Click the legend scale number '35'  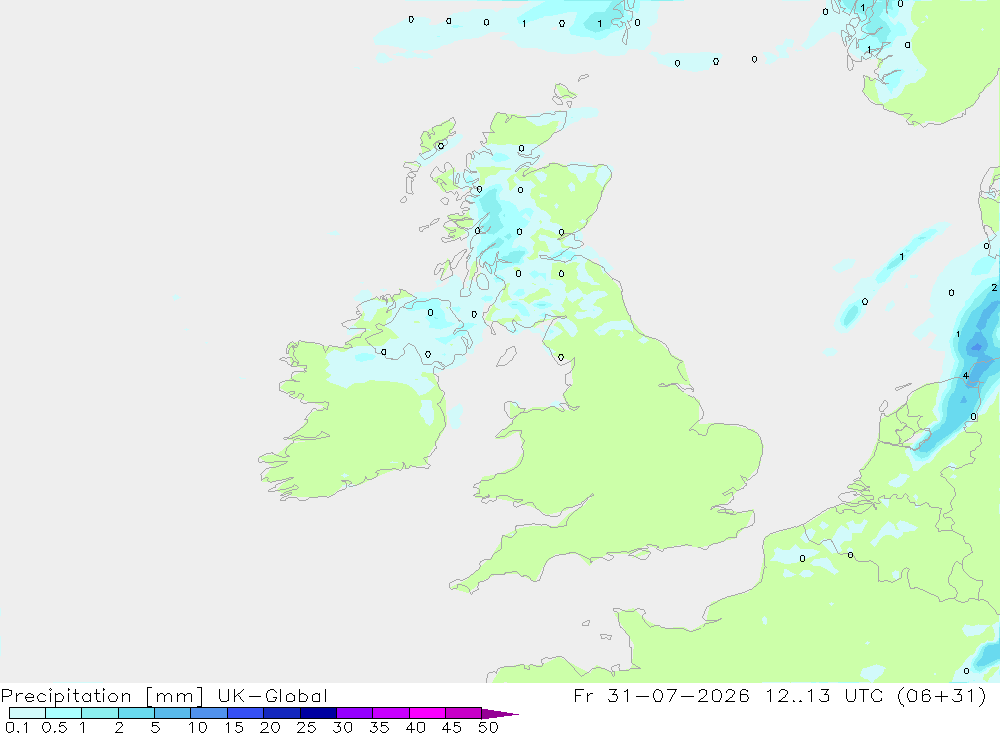pyautogui.click(x=379, y=727)
